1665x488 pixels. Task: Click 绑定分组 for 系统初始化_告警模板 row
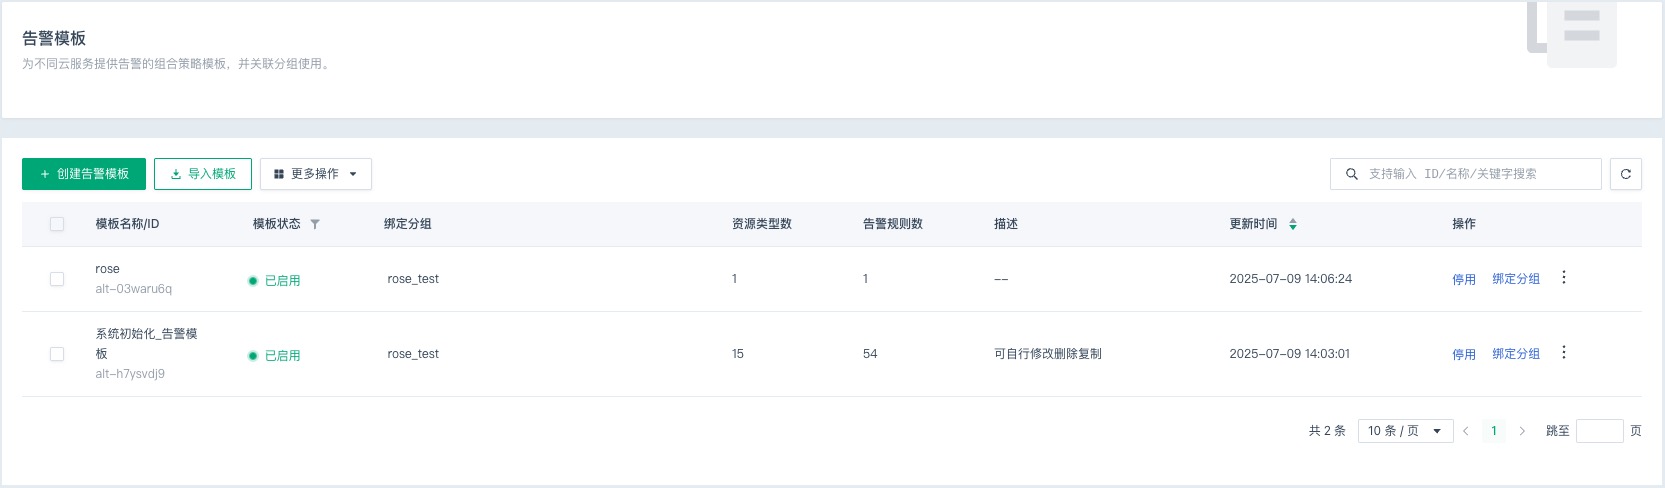[1516, 354]
